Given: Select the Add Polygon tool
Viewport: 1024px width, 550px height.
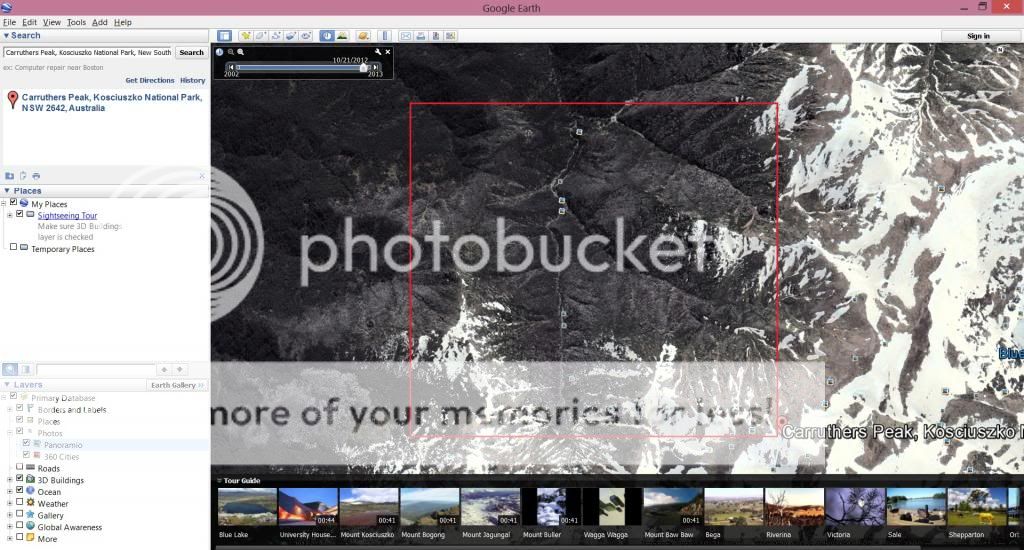Looking at the screenshot, I should click(x=261, y=36).
